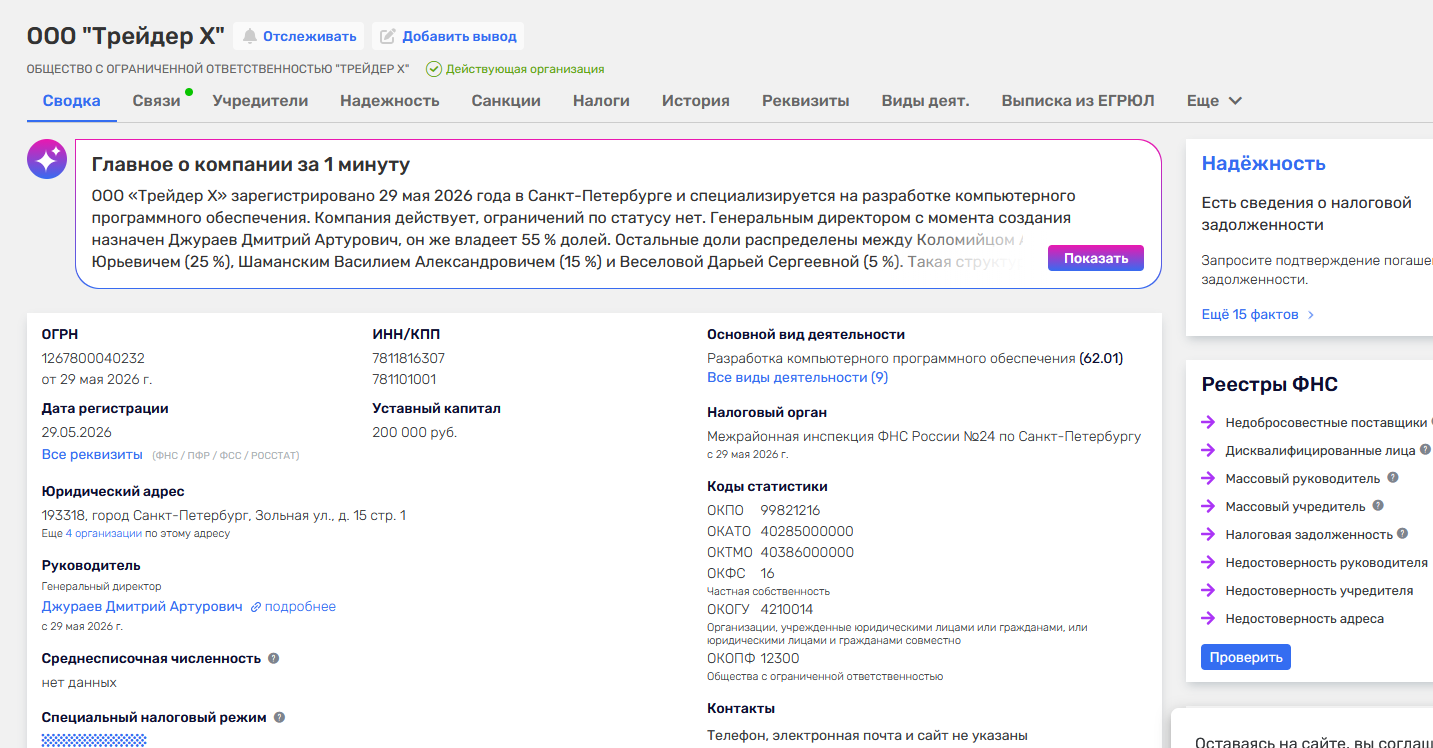1433x748 pixels.
Task: Open the Учредители tab
Action: tap(260, 101)
